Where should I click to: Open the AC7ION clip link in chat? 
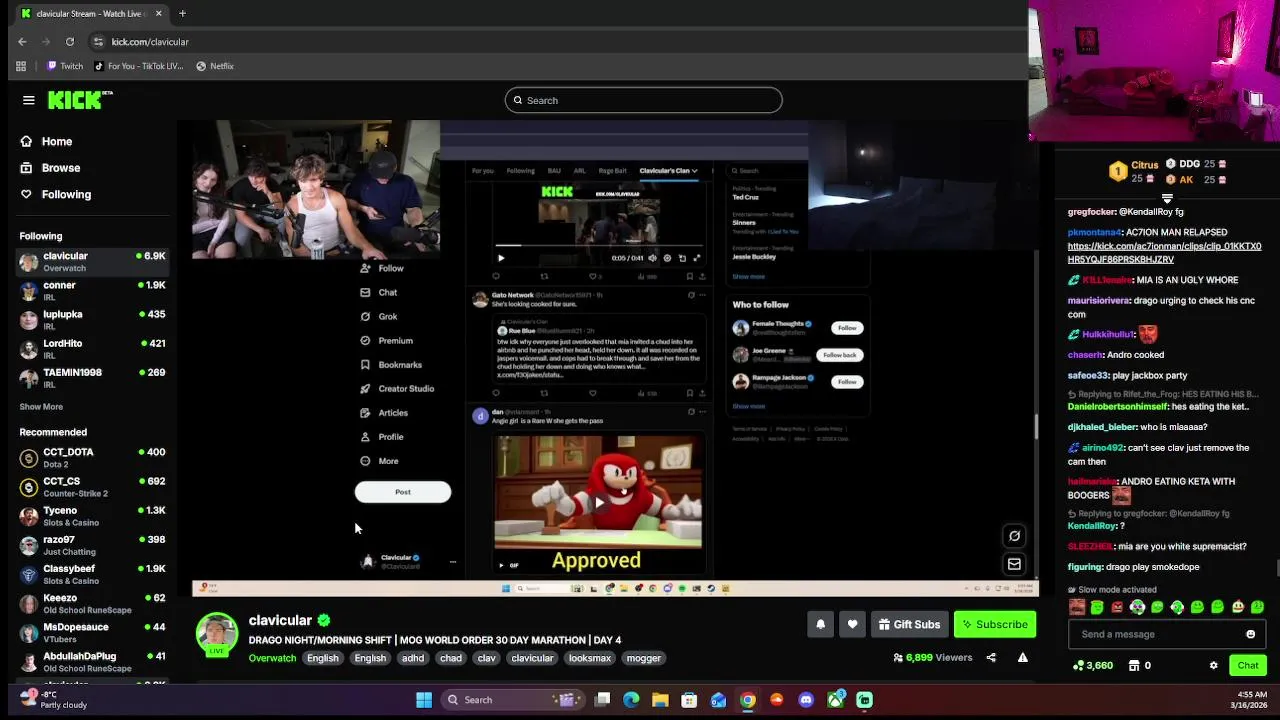tap(1164, 252)
